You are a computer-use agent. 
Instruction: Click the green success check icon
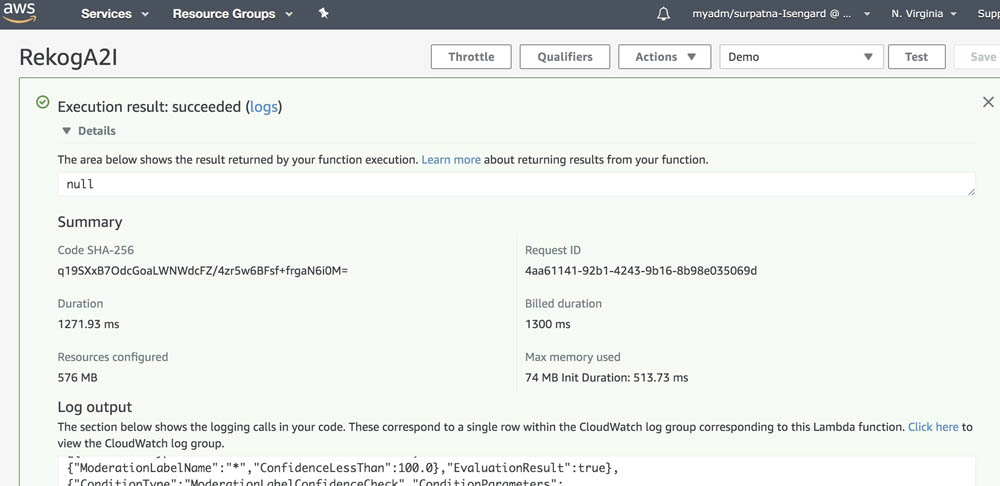tap(43, 102)
